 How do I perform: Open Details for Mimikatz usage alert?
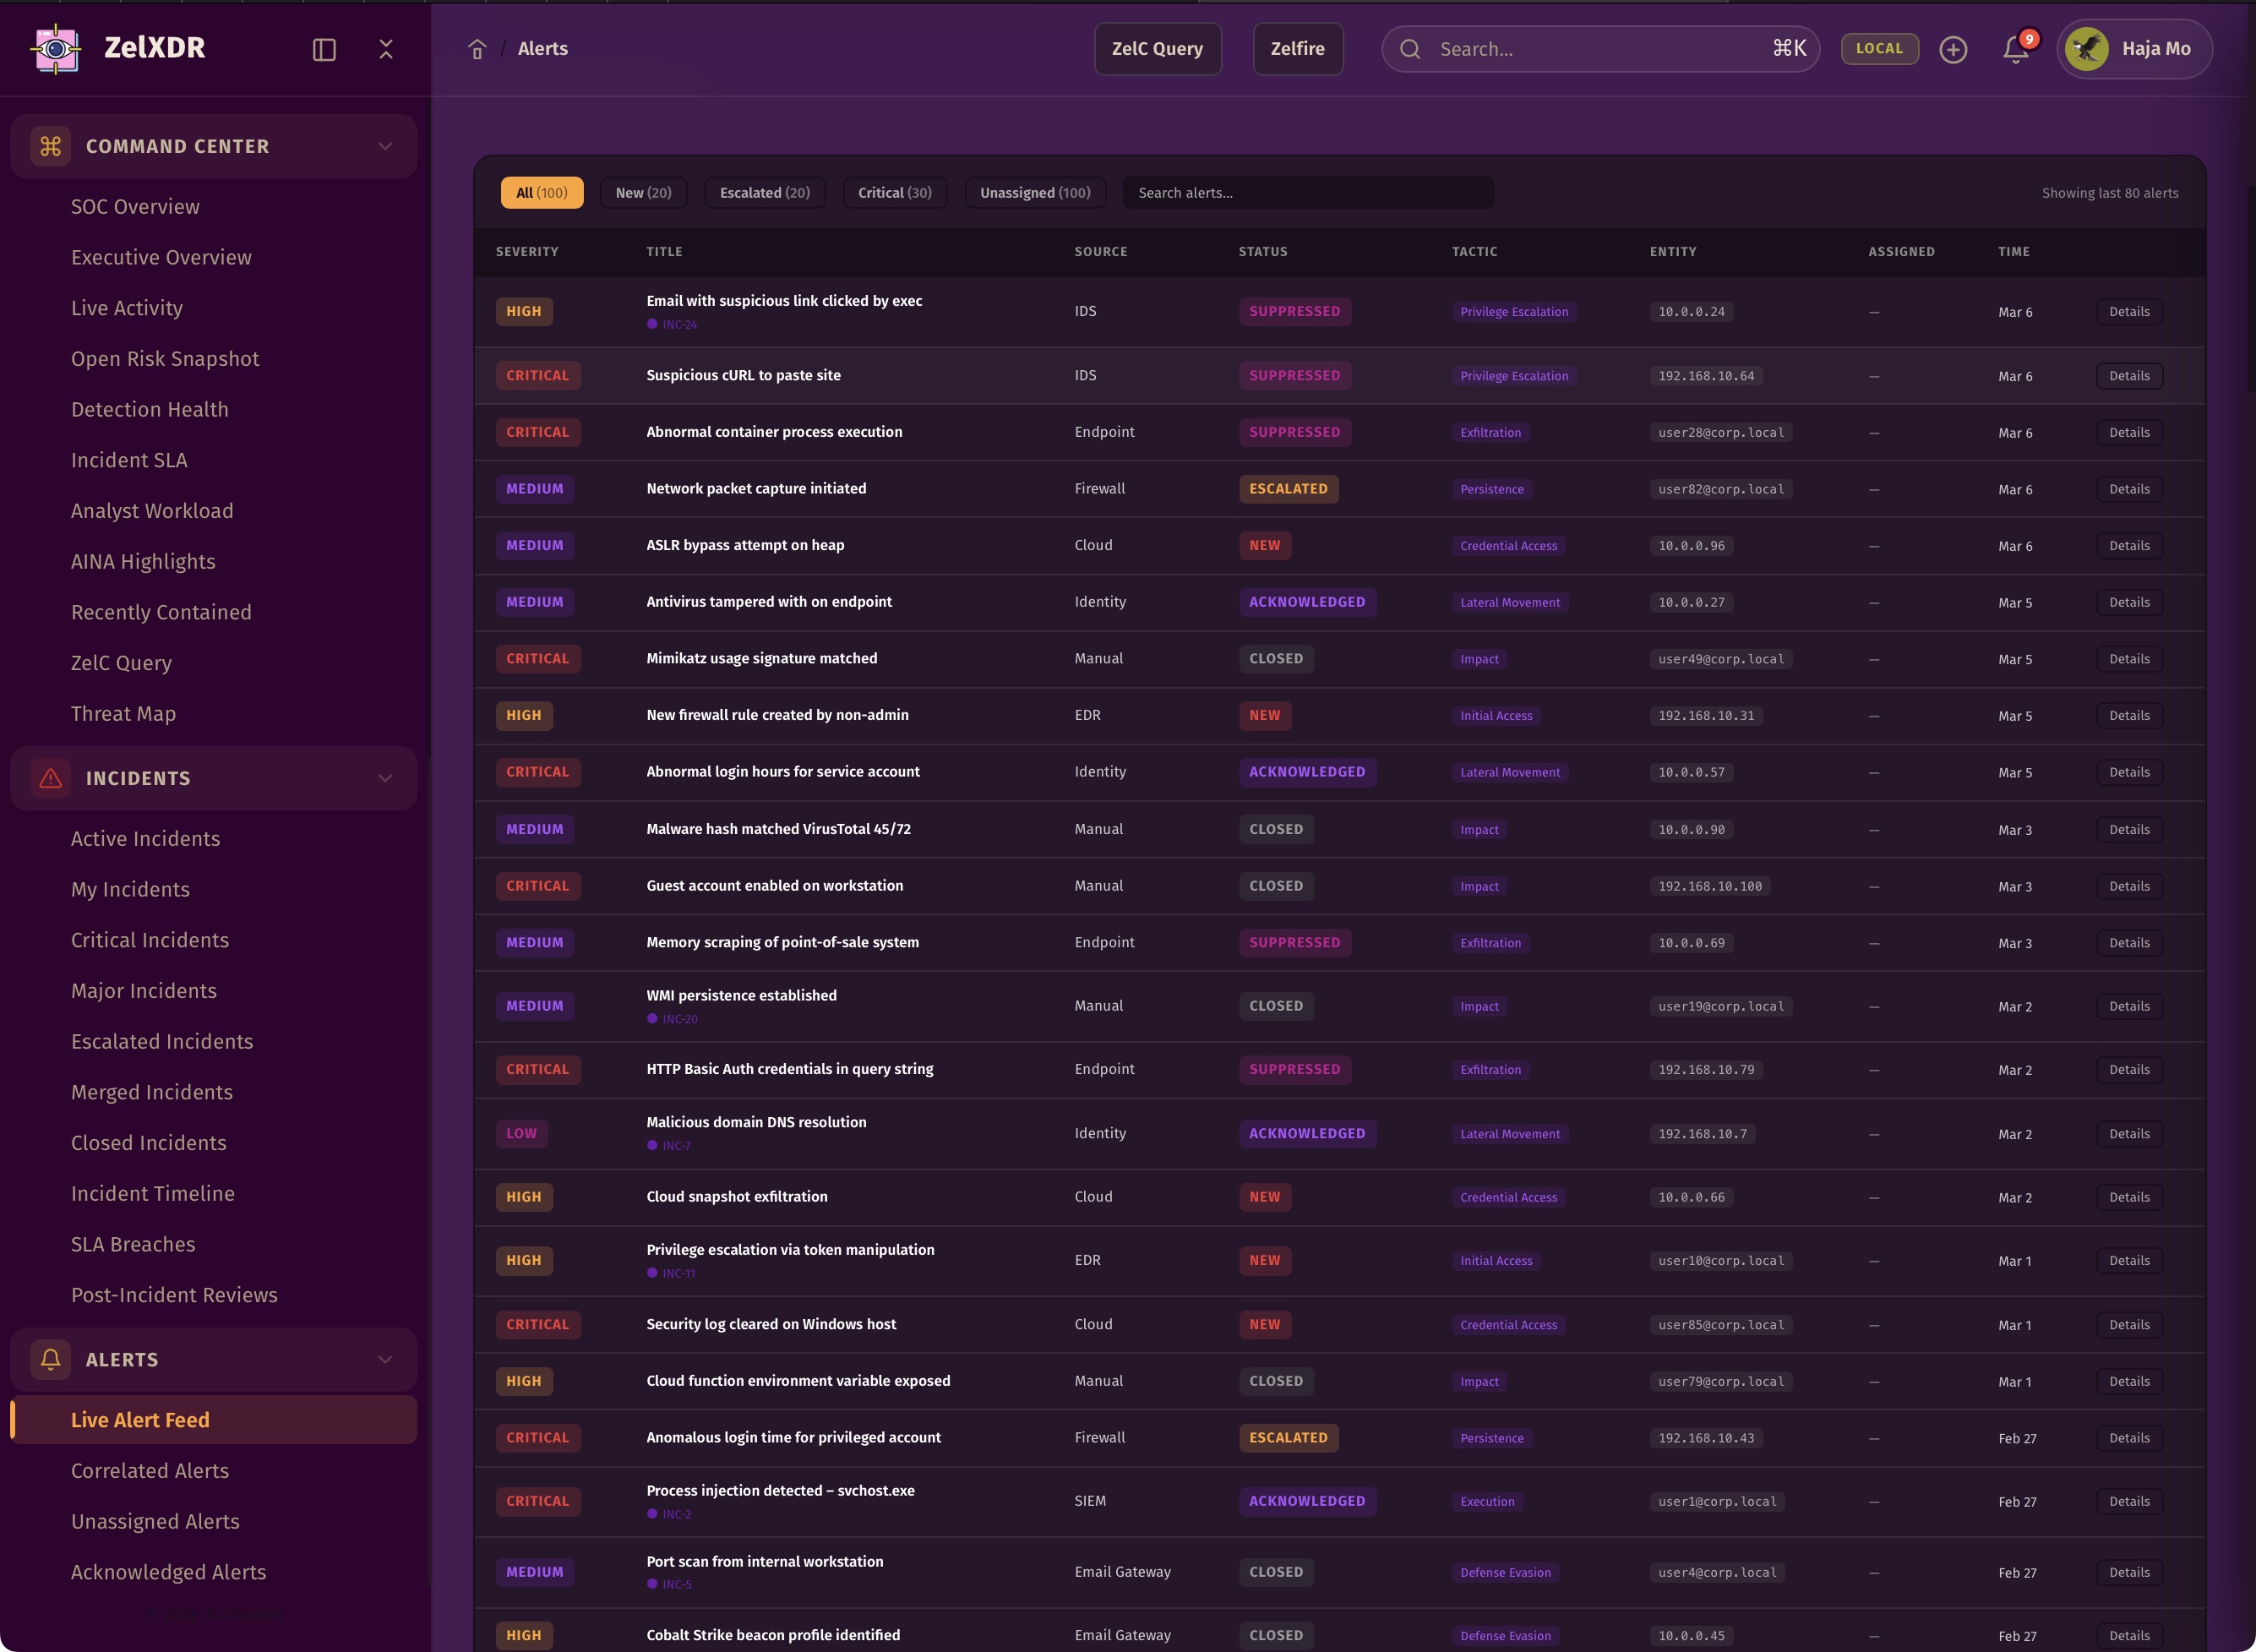2129,659
